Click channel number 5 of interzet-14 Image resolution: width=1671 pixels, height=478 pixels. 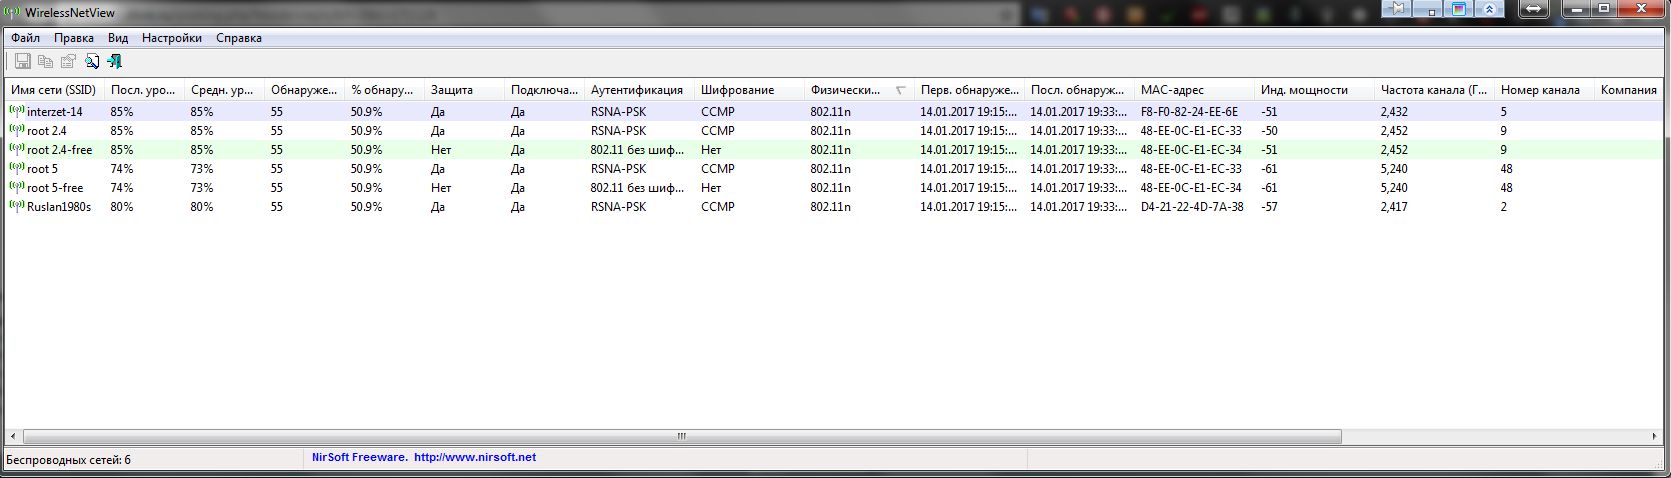[x=1503, y=111]
